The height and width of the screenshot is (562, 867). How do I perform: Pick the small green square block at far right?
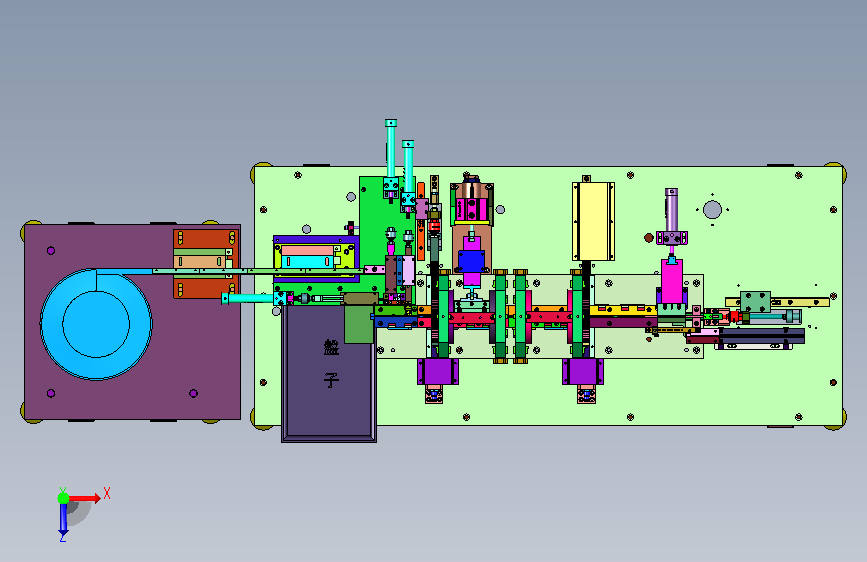tap(755, 301)
